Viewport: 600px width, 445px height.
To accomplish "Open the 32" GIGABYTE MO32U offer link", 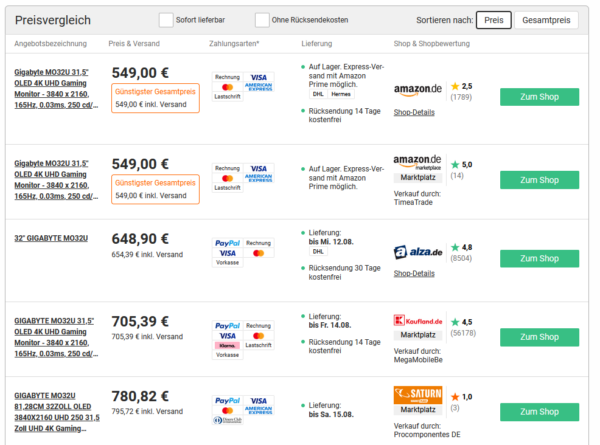I will pyautogui.click(x=51, y=238).
